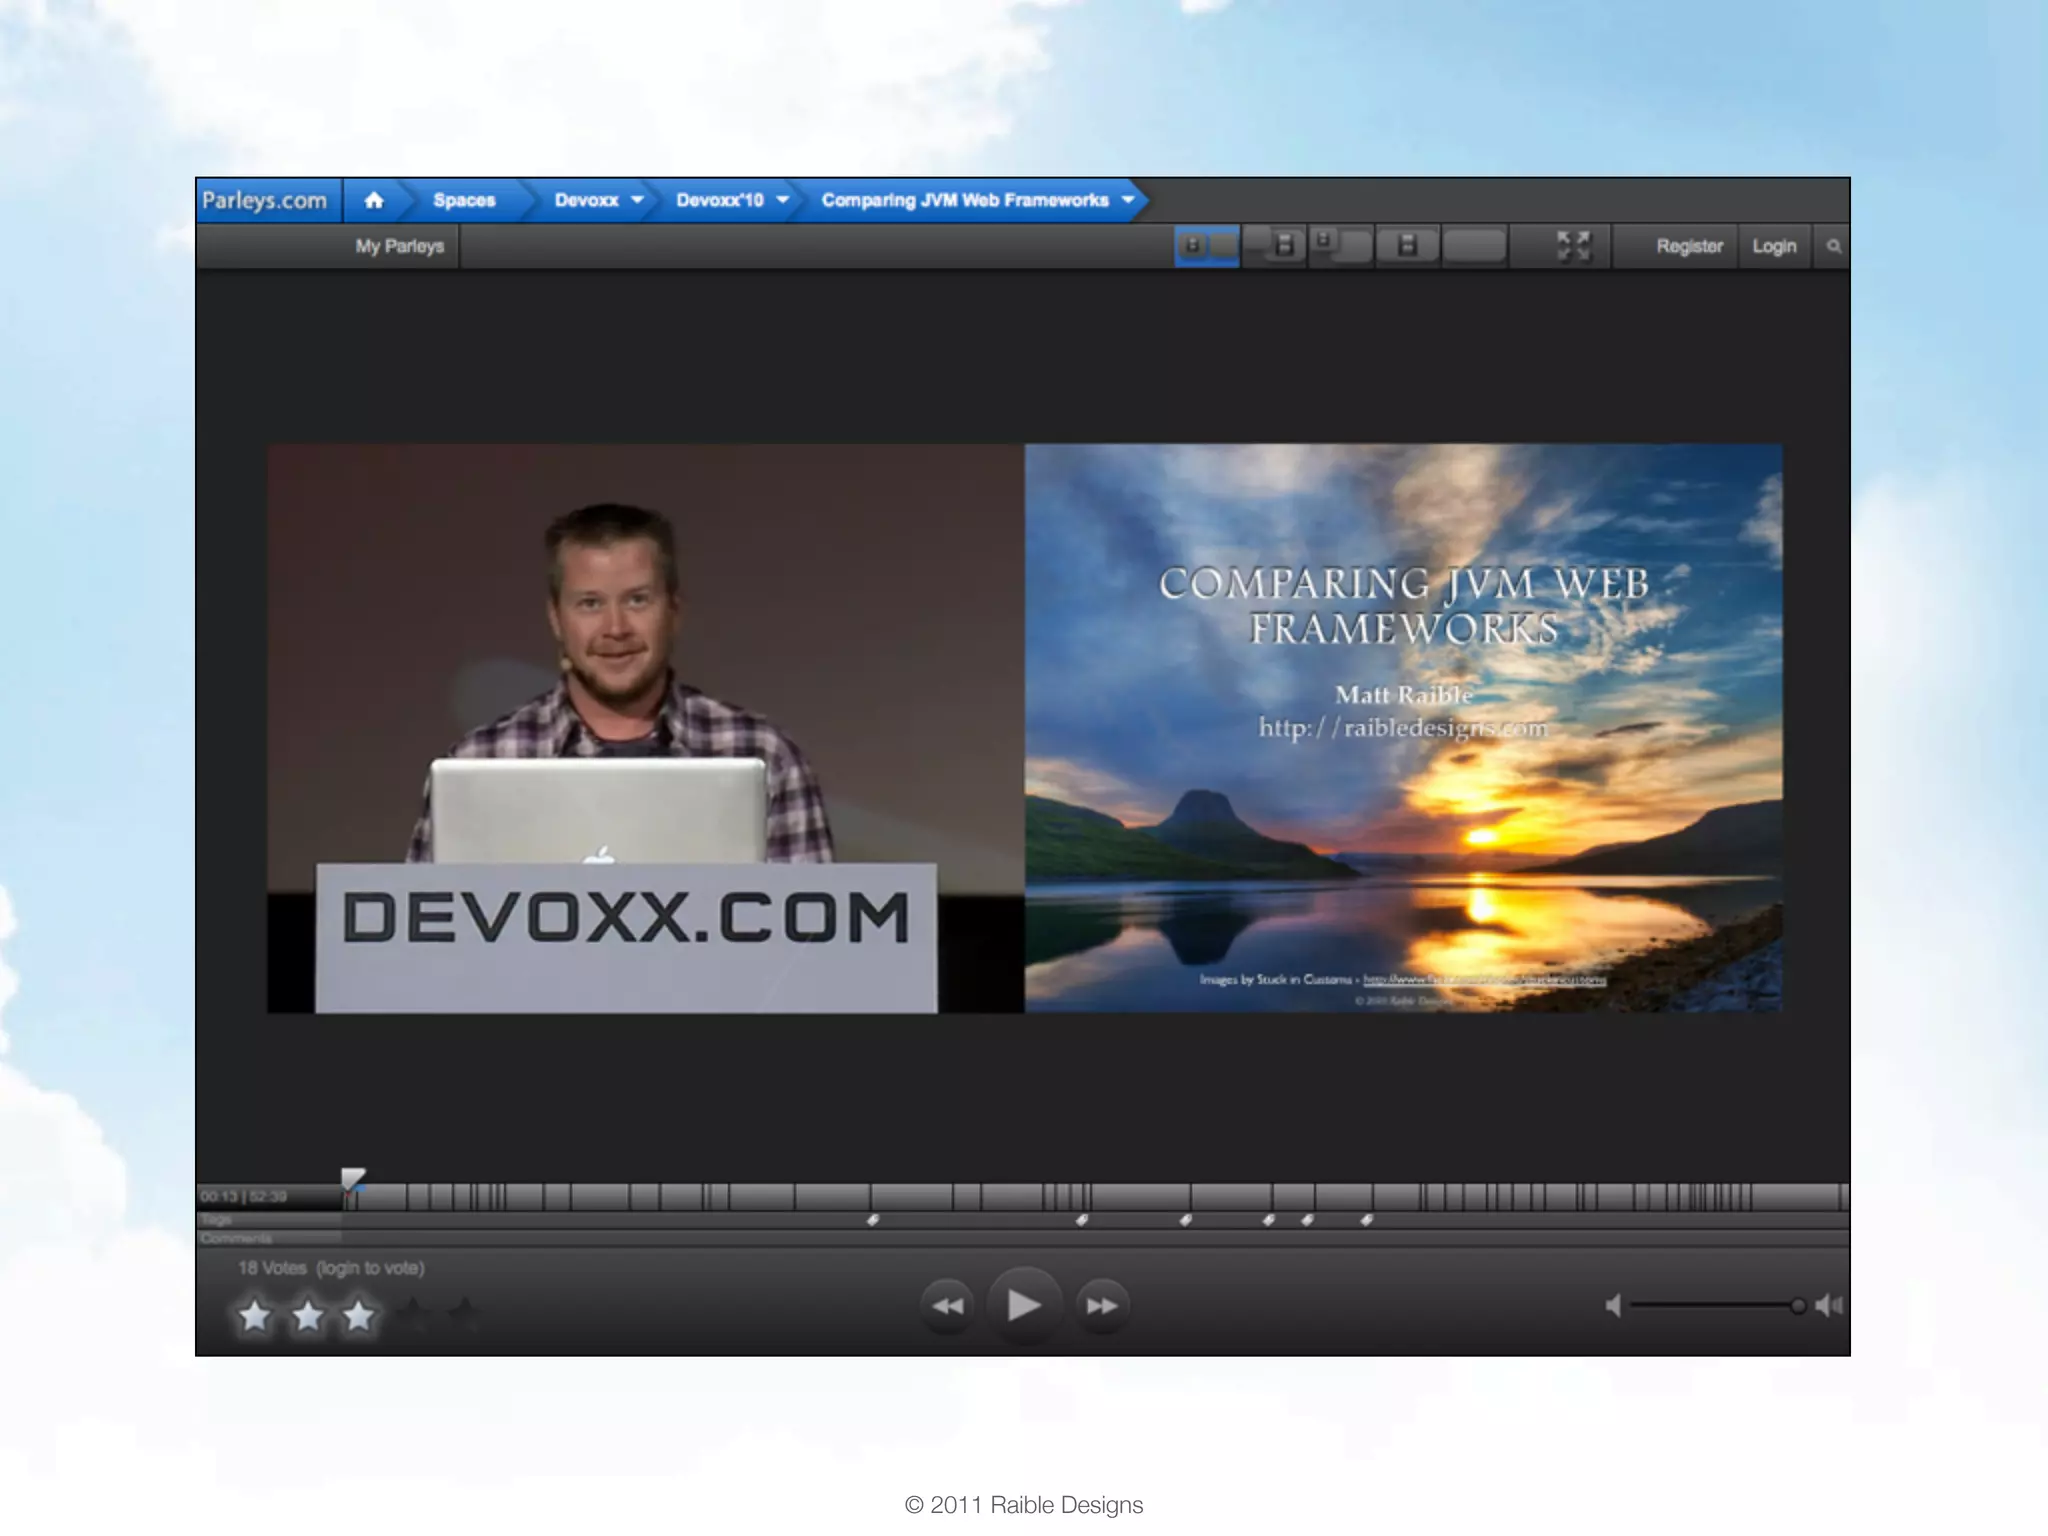The height and width of the screenshot is (1536, 2048).
Task: Enter fullscreen with the expand arrows icon
Action: click(x=1573, y=246)
